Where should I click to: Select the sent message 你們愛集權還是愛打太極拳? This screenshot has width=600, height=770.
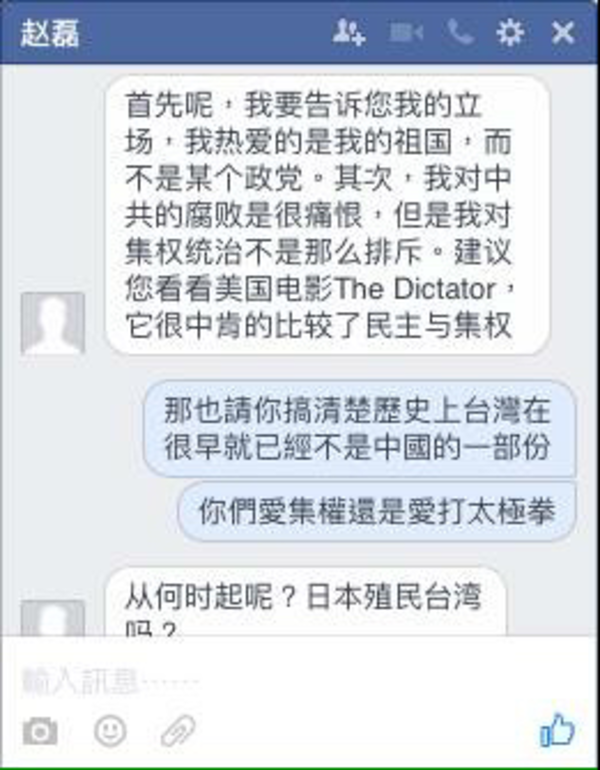coord(377,511)
